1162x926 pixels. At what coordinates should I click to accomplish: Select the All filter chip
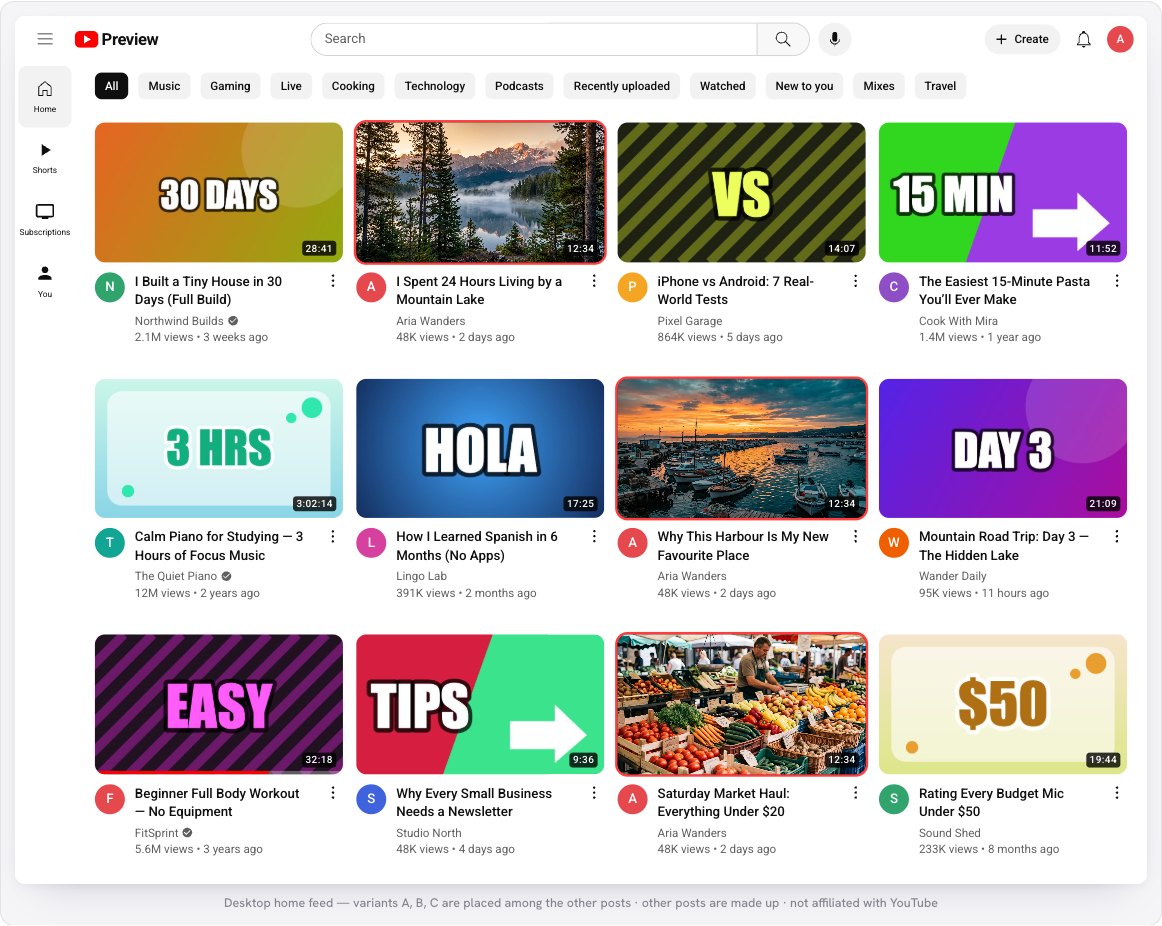pos(111,86)
